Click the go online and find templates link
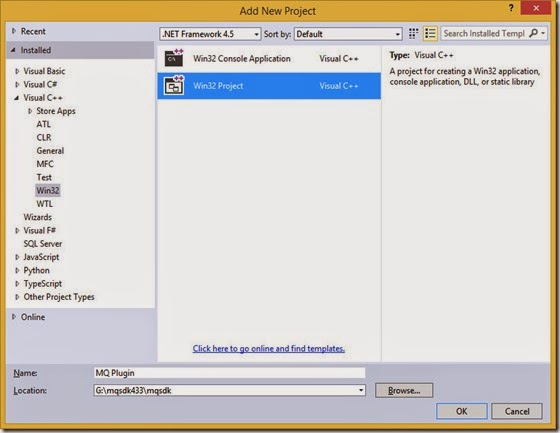This screenshot has height=433, width=560. coord(269,348)
